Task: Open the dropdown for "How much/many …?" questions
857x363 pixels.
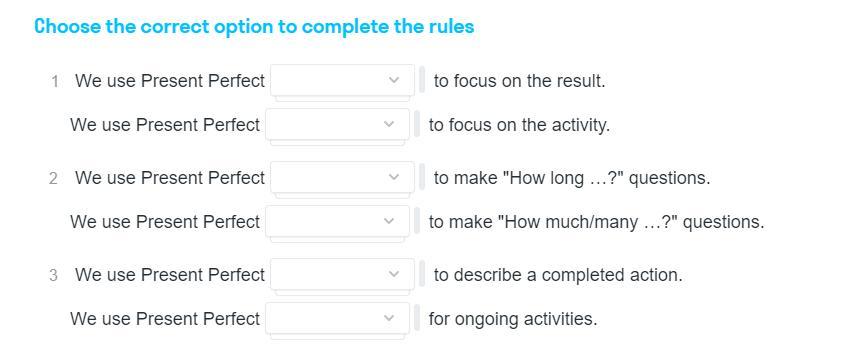Action: (337, 221)
